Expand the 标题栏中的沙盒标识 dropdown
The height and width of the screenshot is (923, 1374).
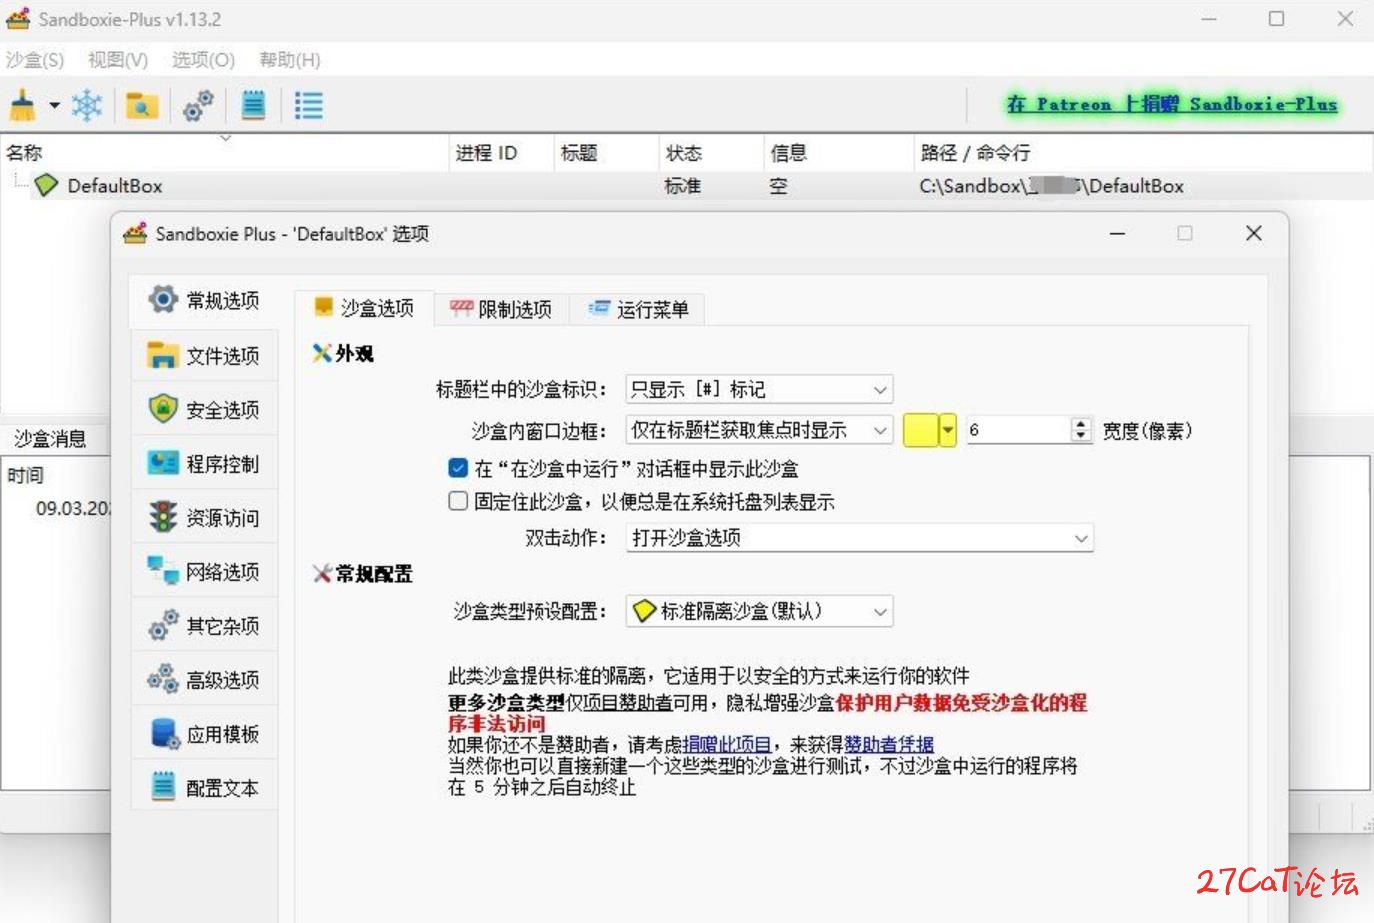759,389
